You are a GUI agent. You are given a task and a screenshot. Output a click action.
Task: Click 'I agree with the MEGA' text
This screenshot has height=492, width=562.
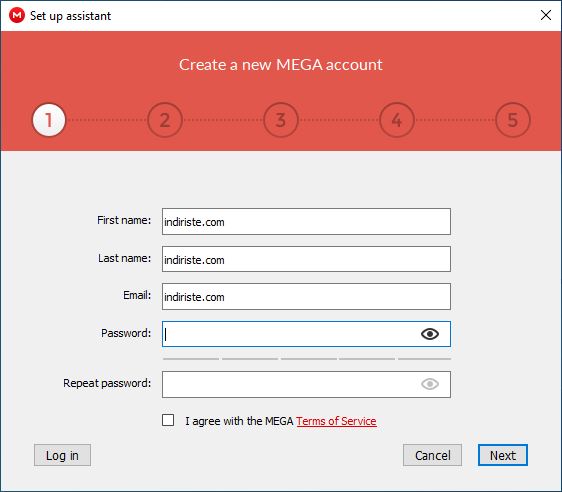[x=239, y=421]
